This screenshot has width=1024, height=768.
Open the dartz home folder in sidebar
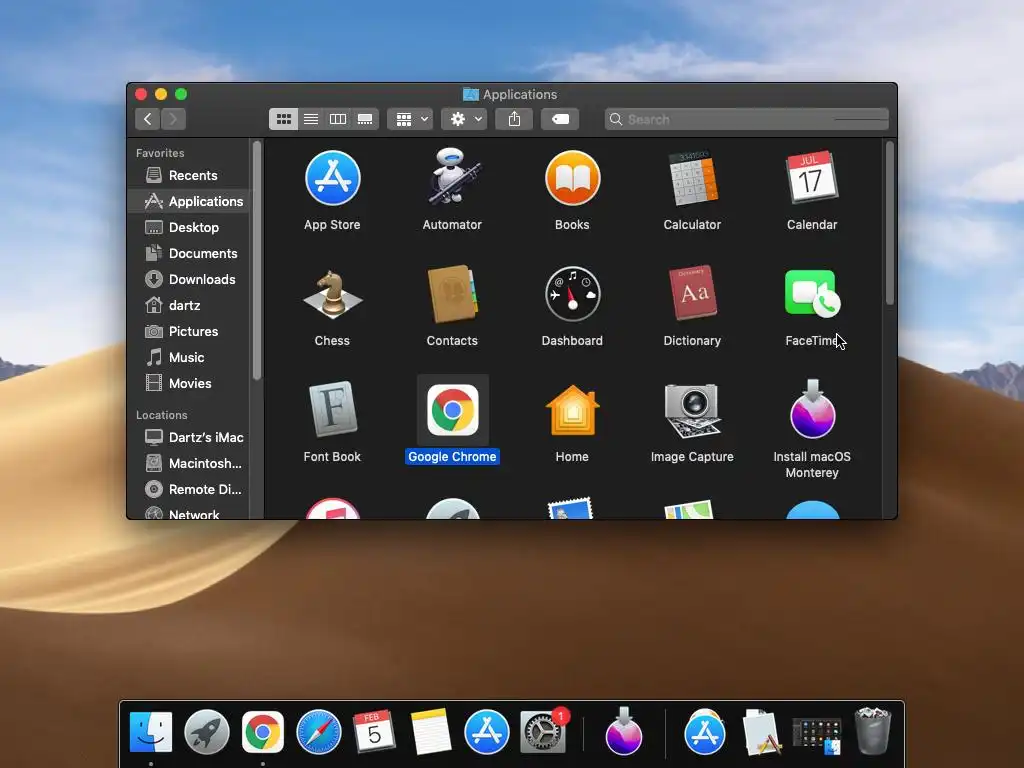pyautogui.click(x=189, y=306)
